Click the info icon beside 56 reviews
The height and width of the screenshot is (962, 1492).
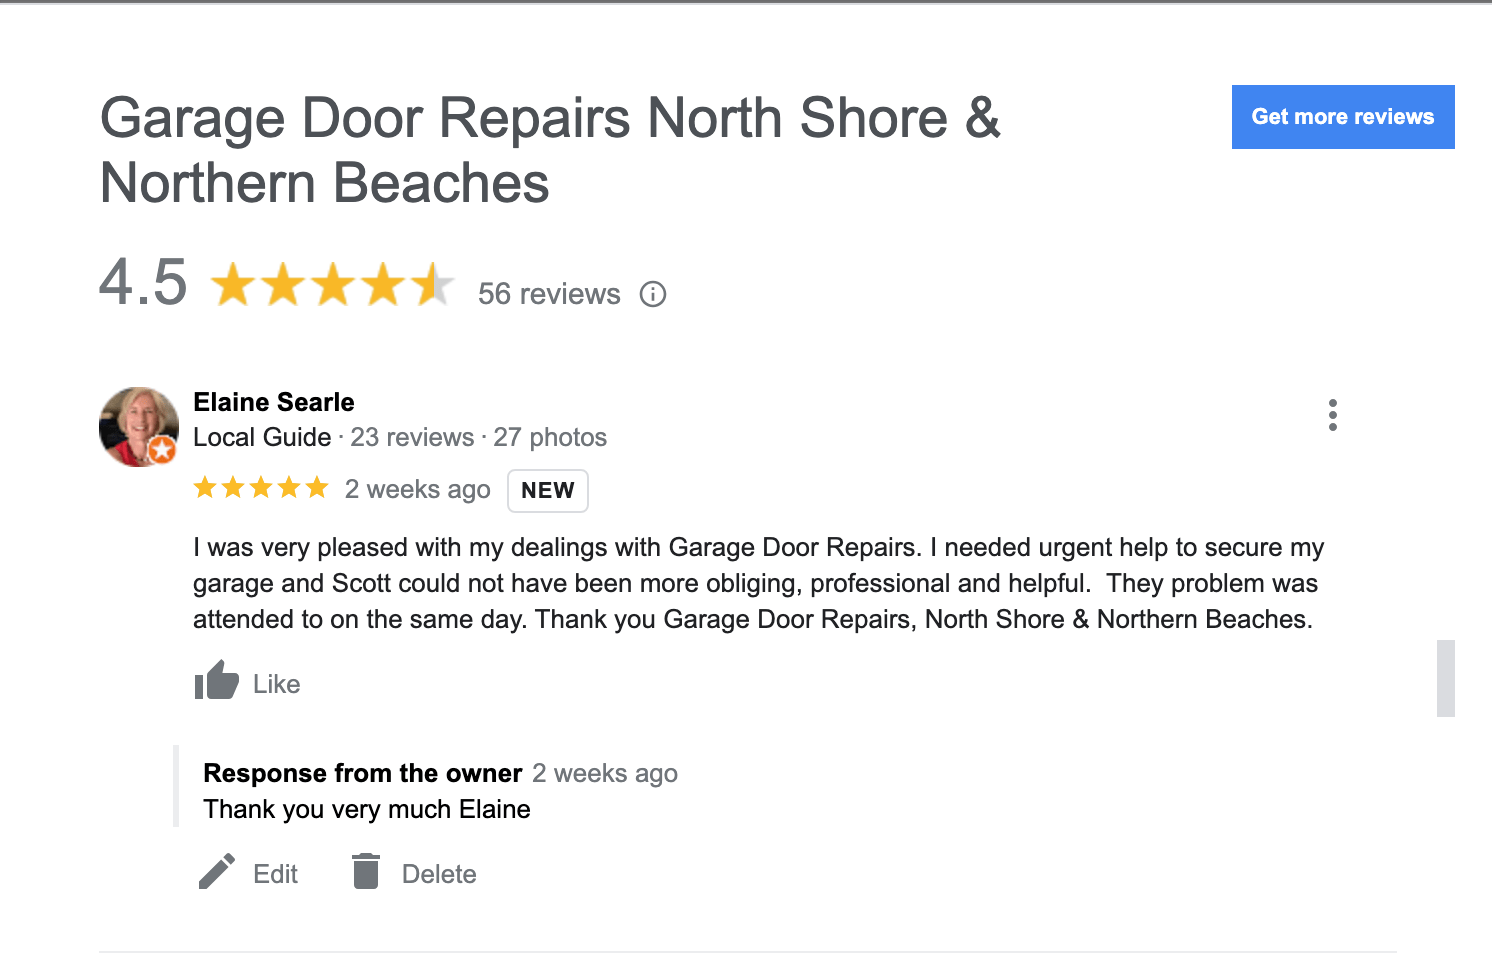point(653,294)
